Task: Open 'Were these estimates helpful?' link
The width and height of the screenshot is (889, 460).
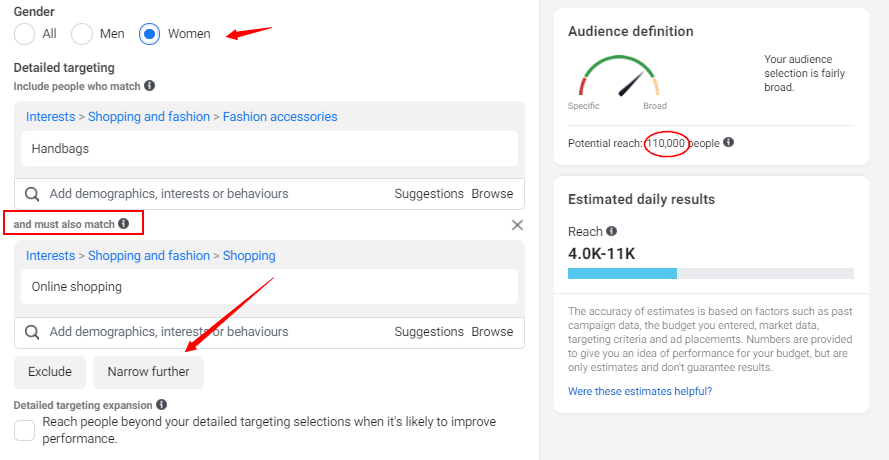Action: click(x=640, y=391)
